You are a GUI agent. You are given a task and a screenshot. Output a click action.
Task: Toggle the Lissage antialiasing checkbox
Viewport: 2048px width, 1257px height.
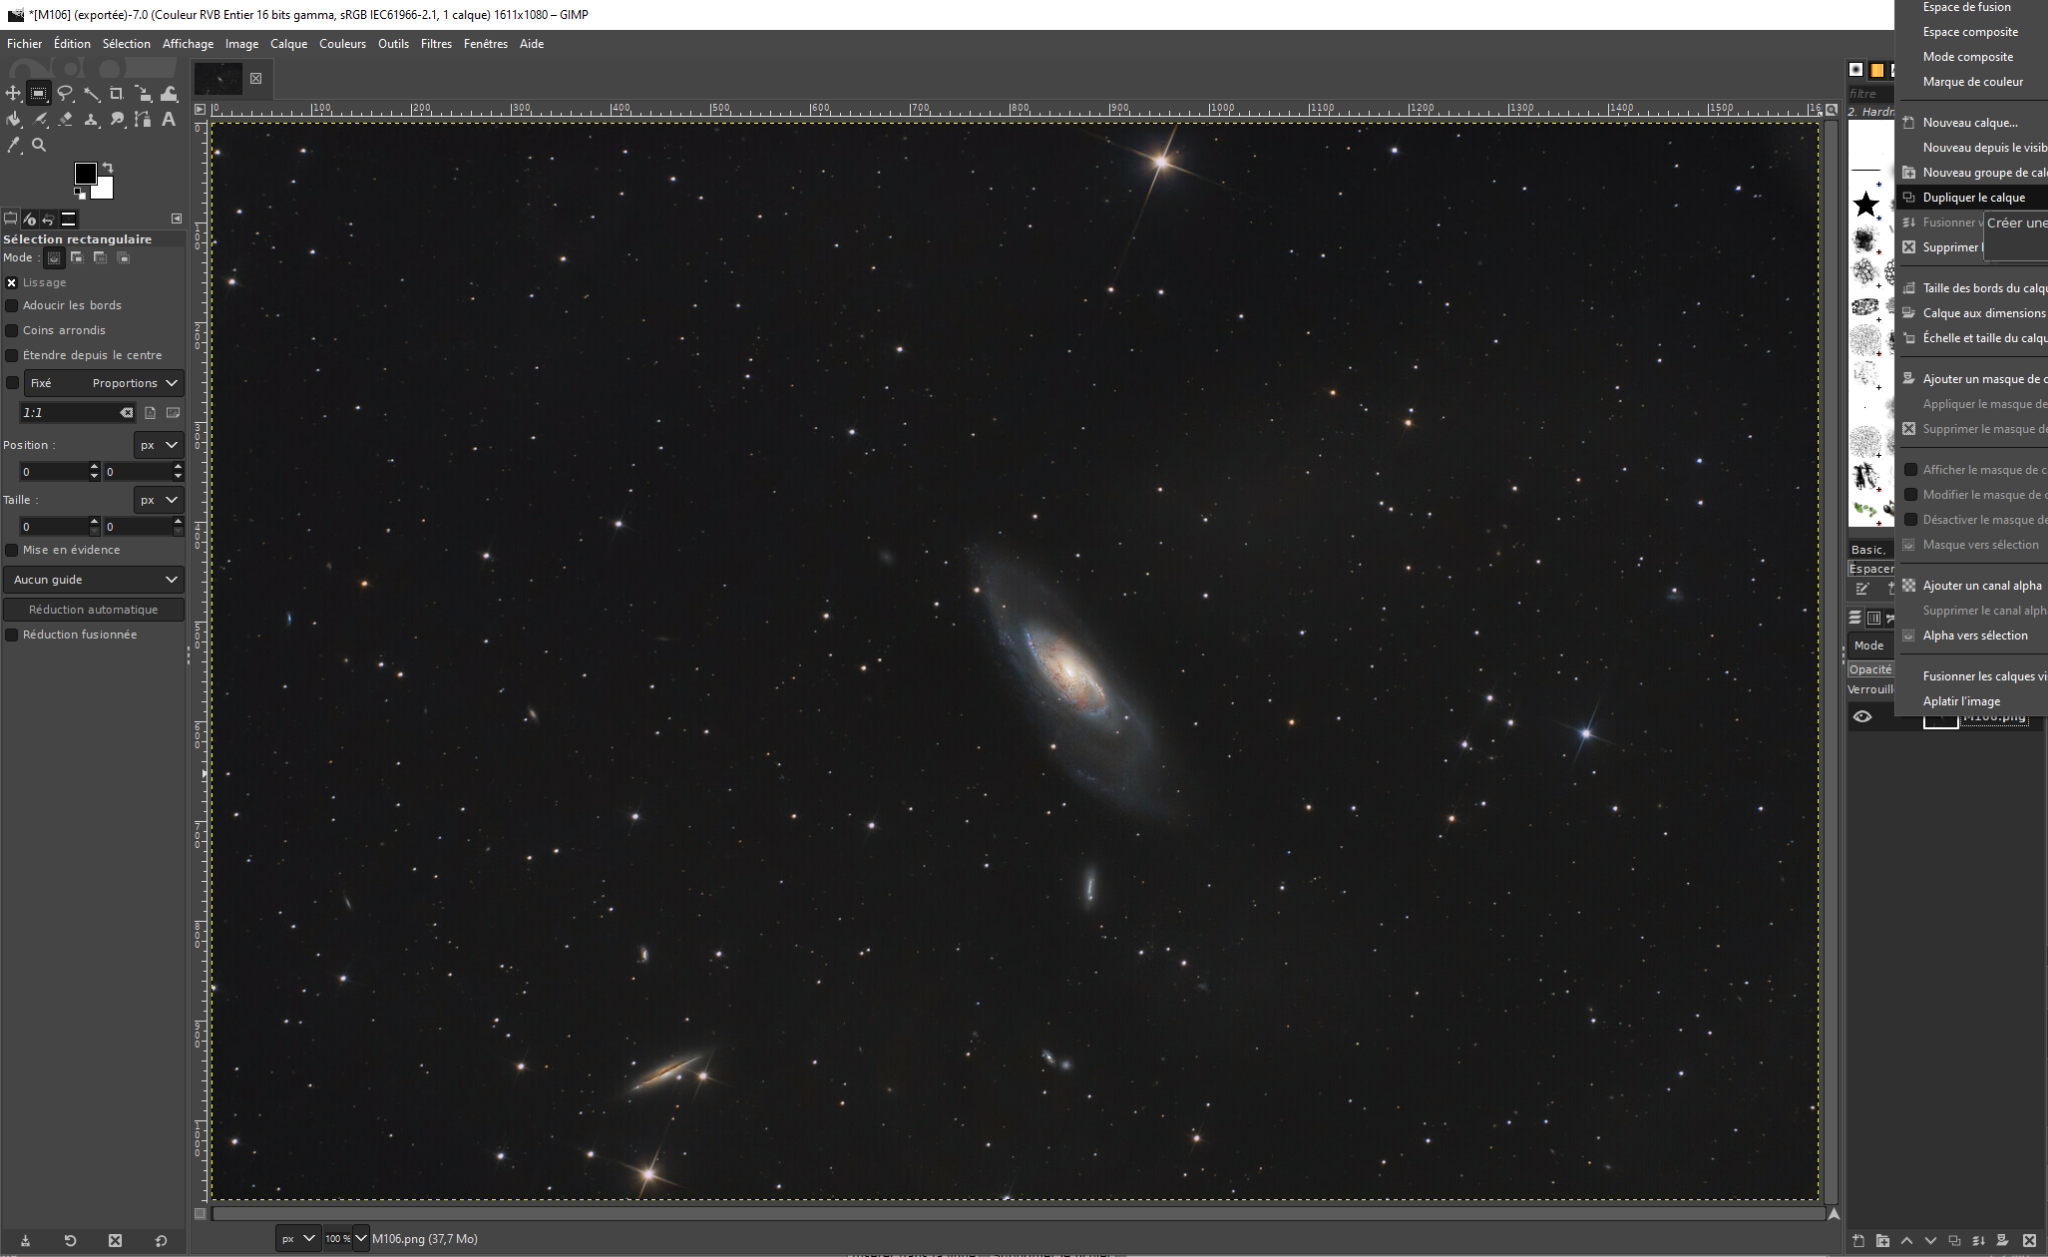pyautogui.click(x=12, y=283)
